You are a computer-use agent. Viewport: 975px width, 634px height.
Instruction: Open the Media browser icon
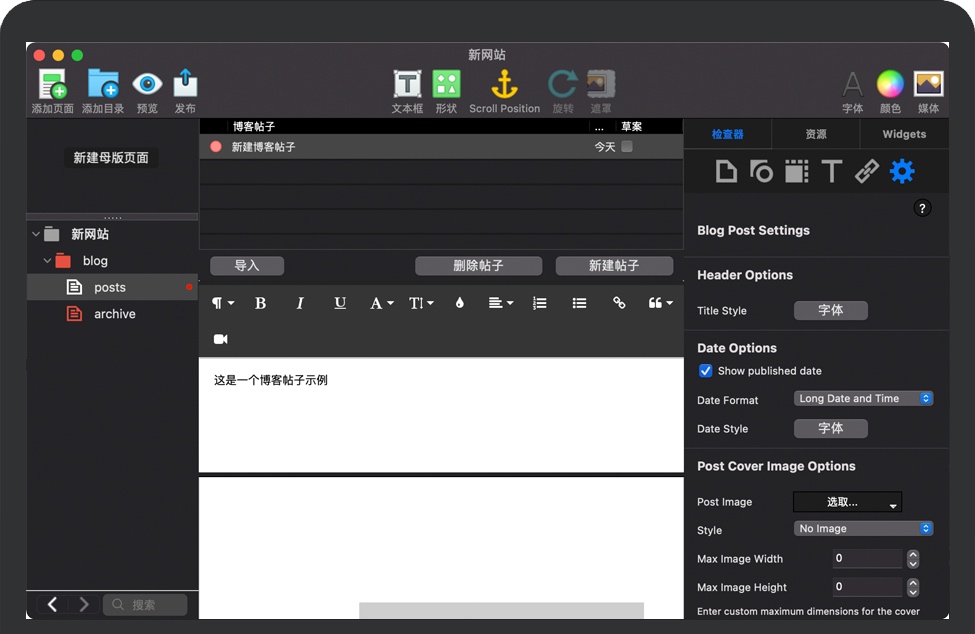(x=928, y=85)
